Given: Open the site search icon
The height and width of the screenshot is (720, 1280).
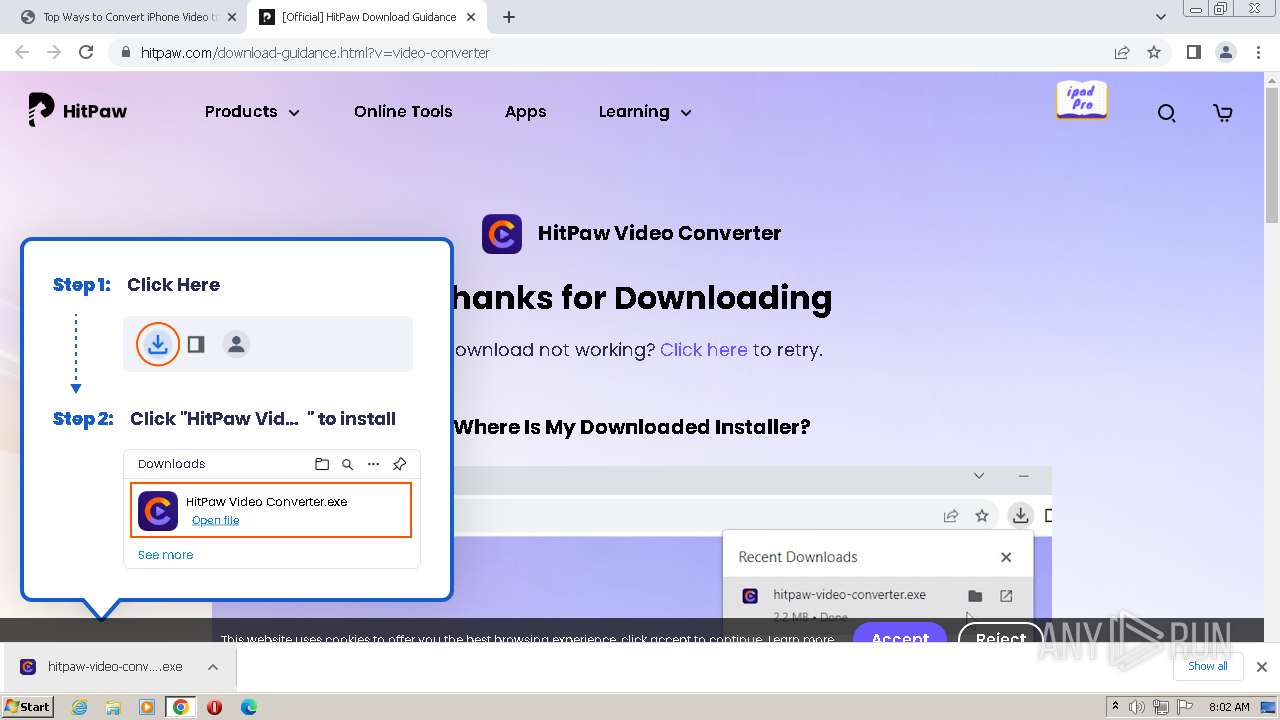Looking at the screenshot, I should tap(1166, 113).
